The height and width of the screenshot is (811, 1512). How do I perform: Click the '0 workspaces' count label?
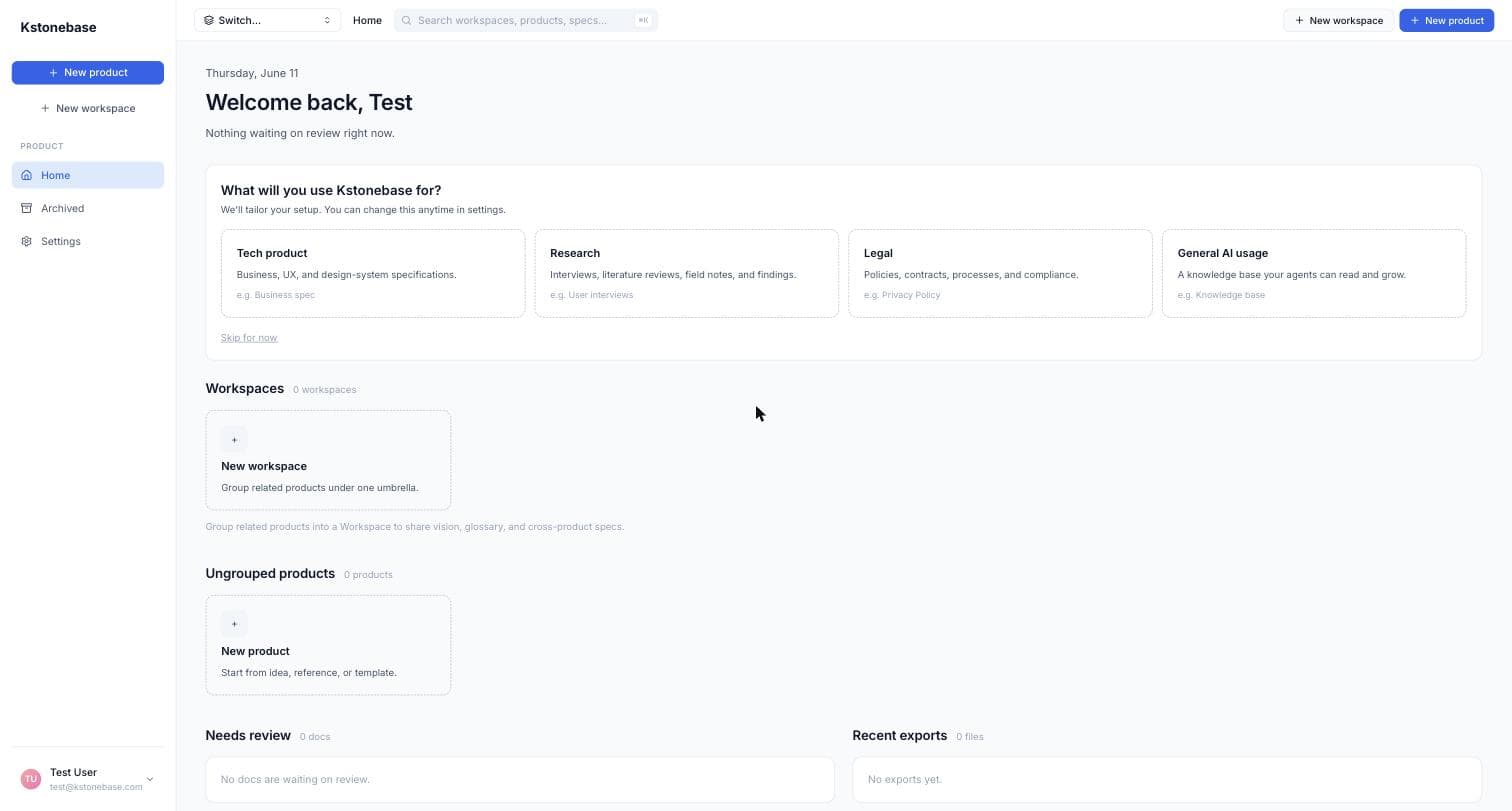pyautogui.click(x=325, y=390)
